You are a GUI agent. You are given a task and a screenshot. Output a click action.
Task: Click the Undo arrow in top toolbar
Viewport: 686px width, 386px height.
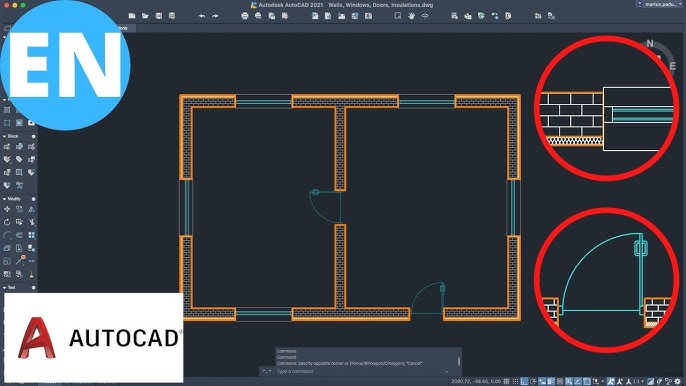[202, 16]
